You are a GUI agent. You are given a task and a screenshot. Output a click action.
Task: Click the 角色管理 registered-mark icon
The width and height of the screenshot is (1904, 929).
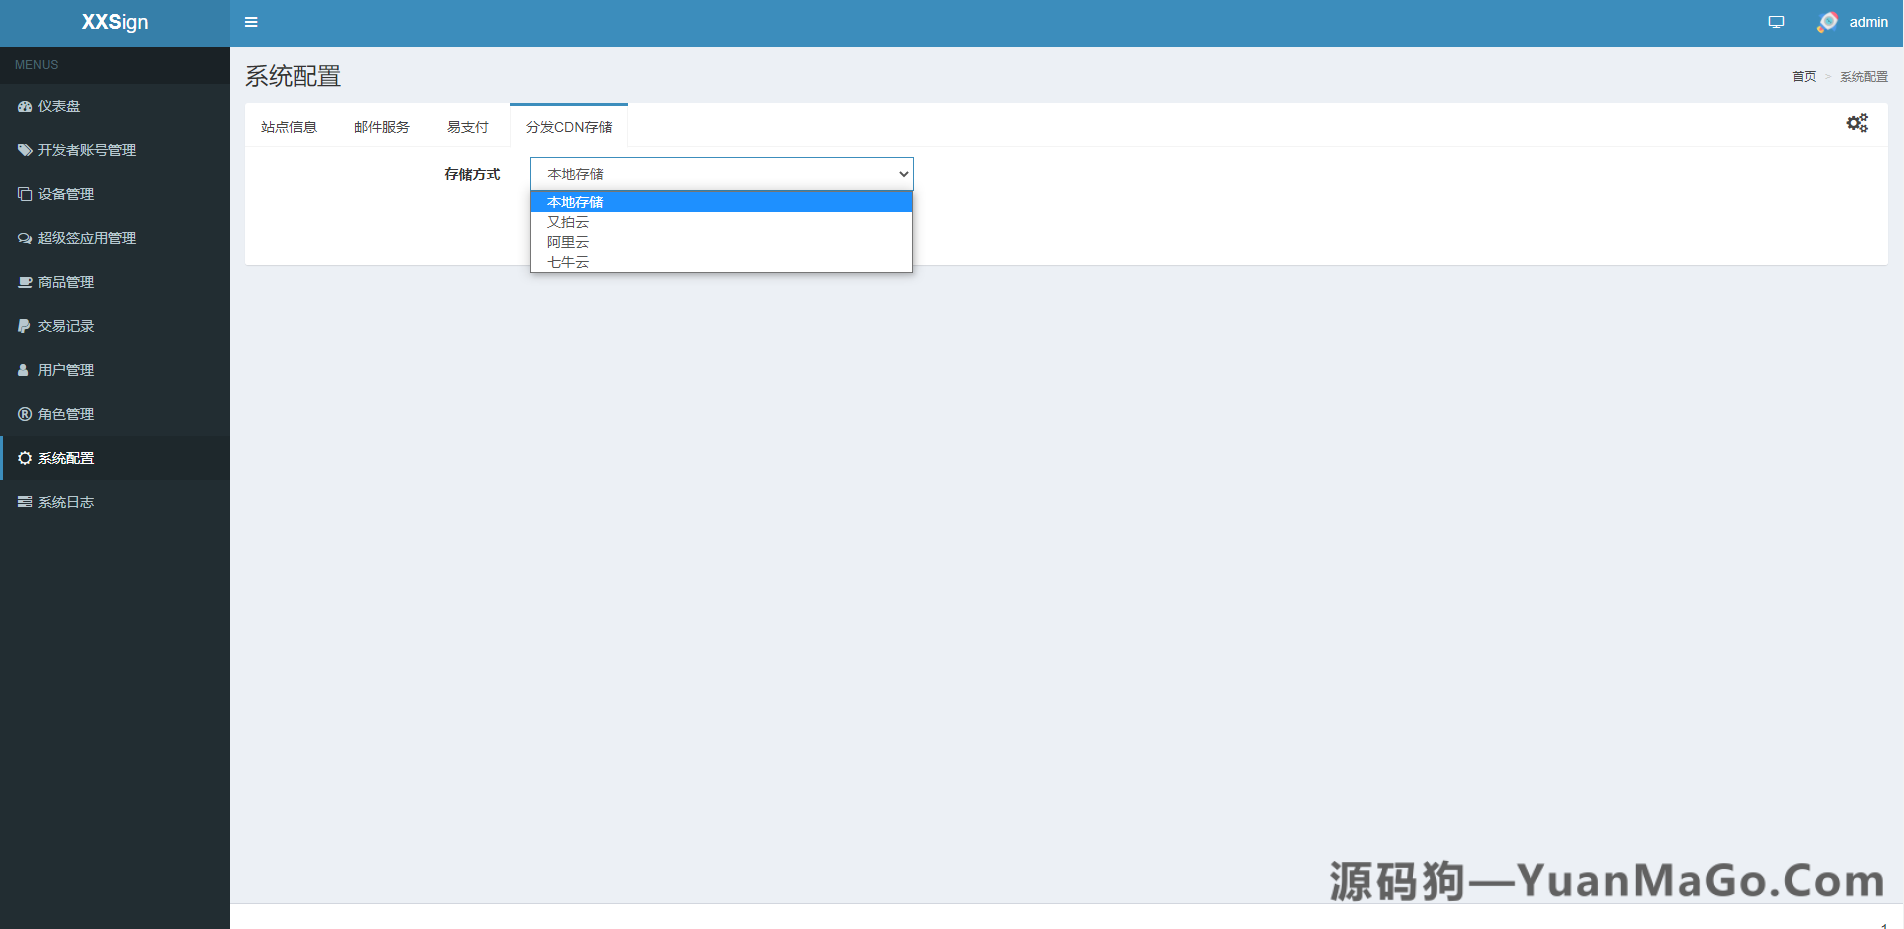pos(24,413)
